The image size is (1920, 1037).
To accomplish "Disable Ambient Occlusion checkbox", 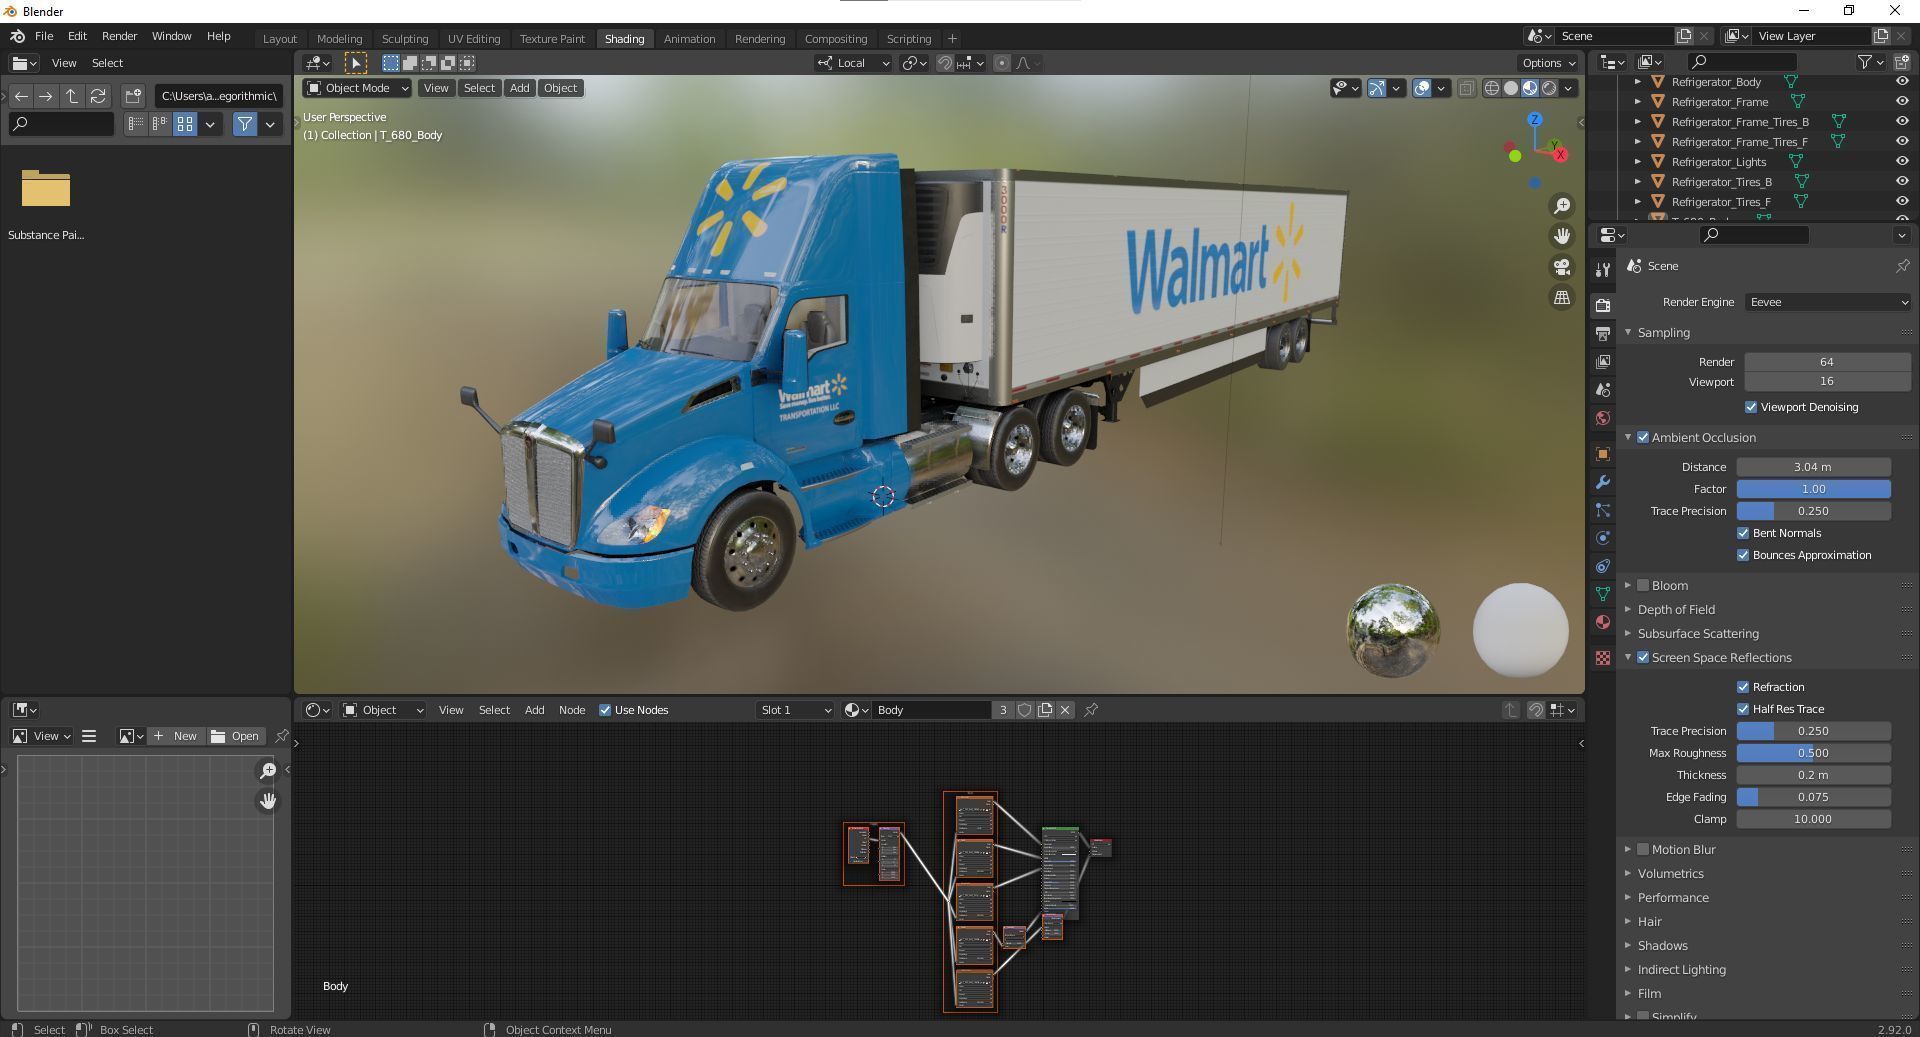I will click(1643, 437).
